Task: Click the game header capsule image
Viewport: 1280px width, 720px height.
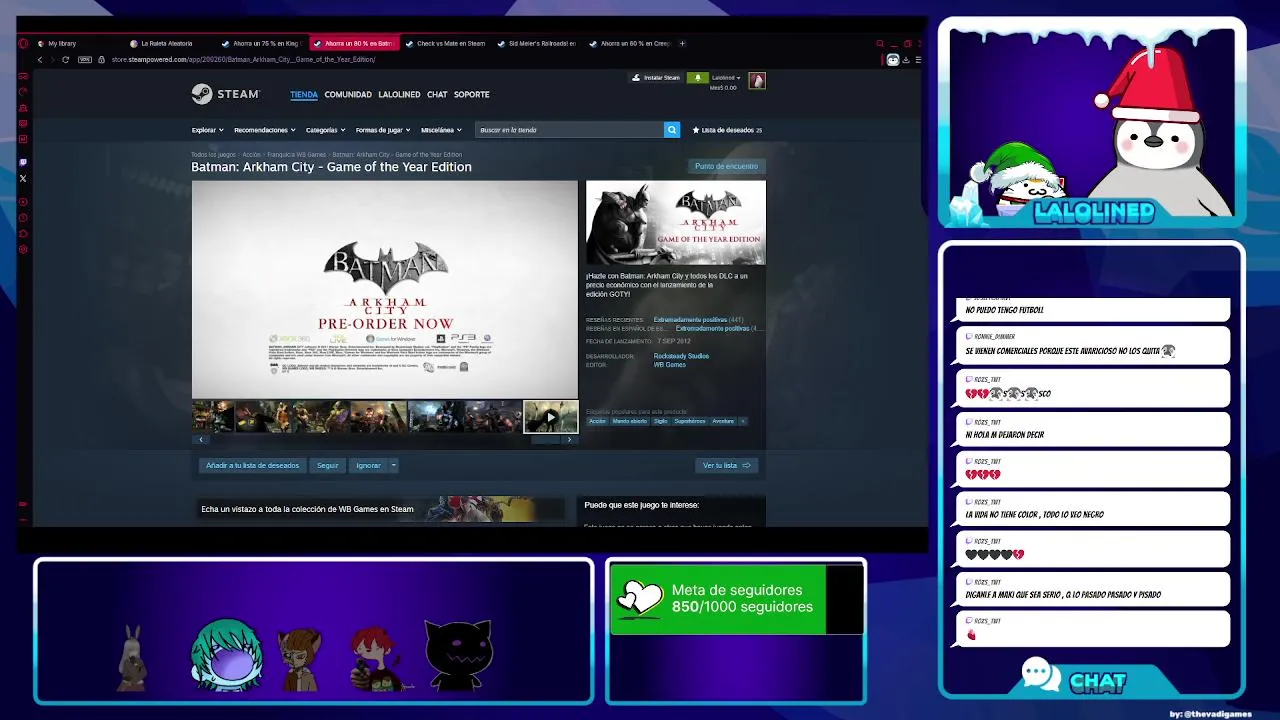Action: [676, 223]
